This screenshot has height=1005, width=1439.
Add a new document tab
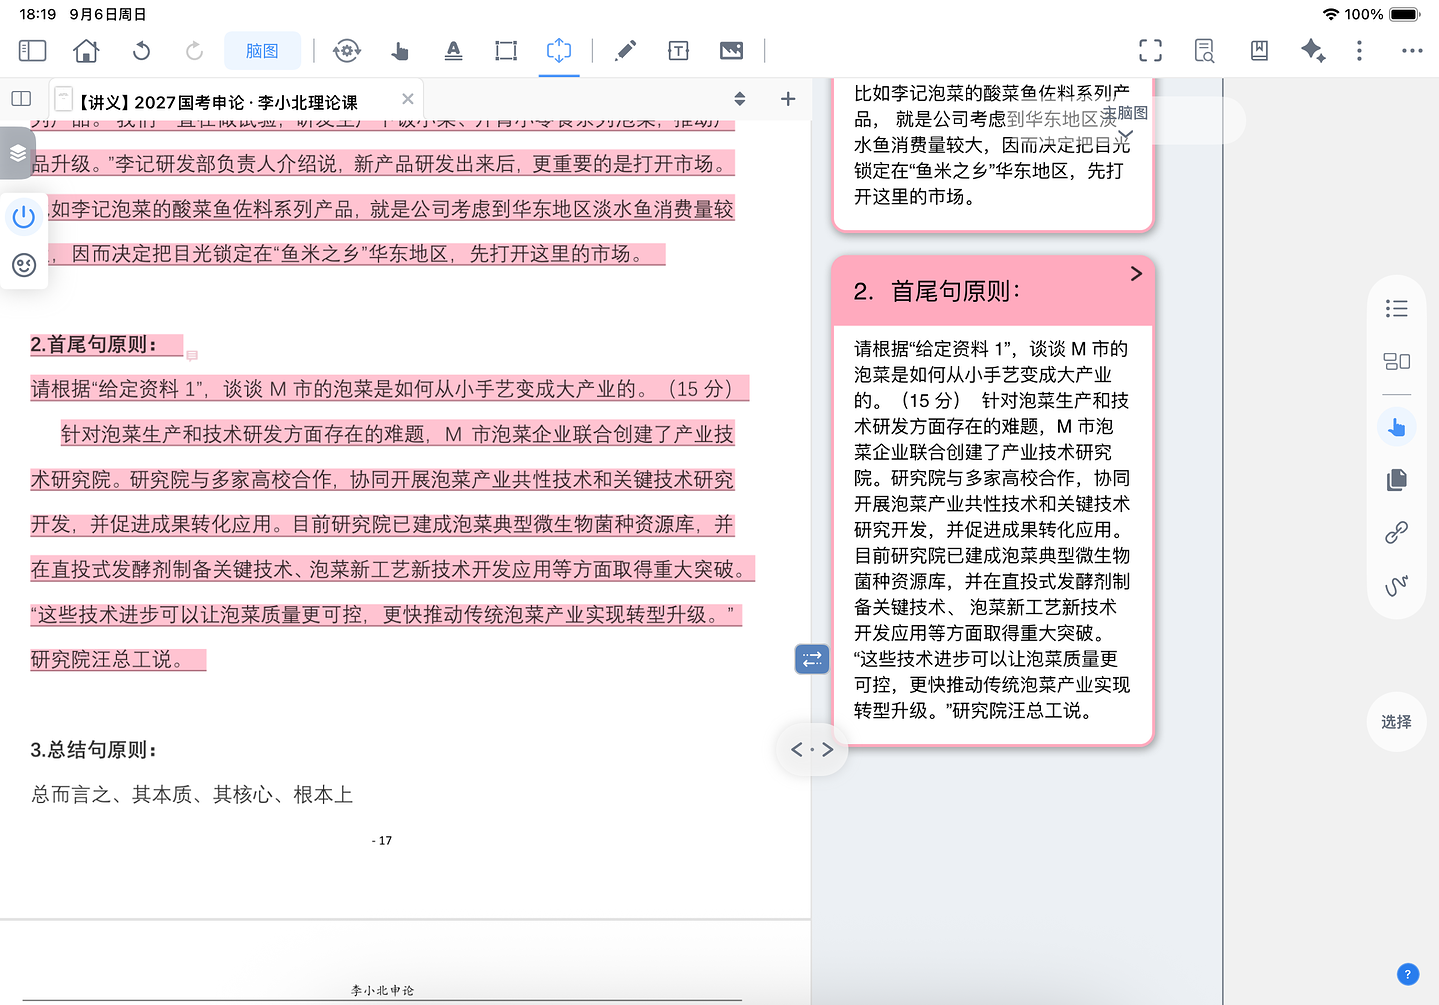[788, 98]
